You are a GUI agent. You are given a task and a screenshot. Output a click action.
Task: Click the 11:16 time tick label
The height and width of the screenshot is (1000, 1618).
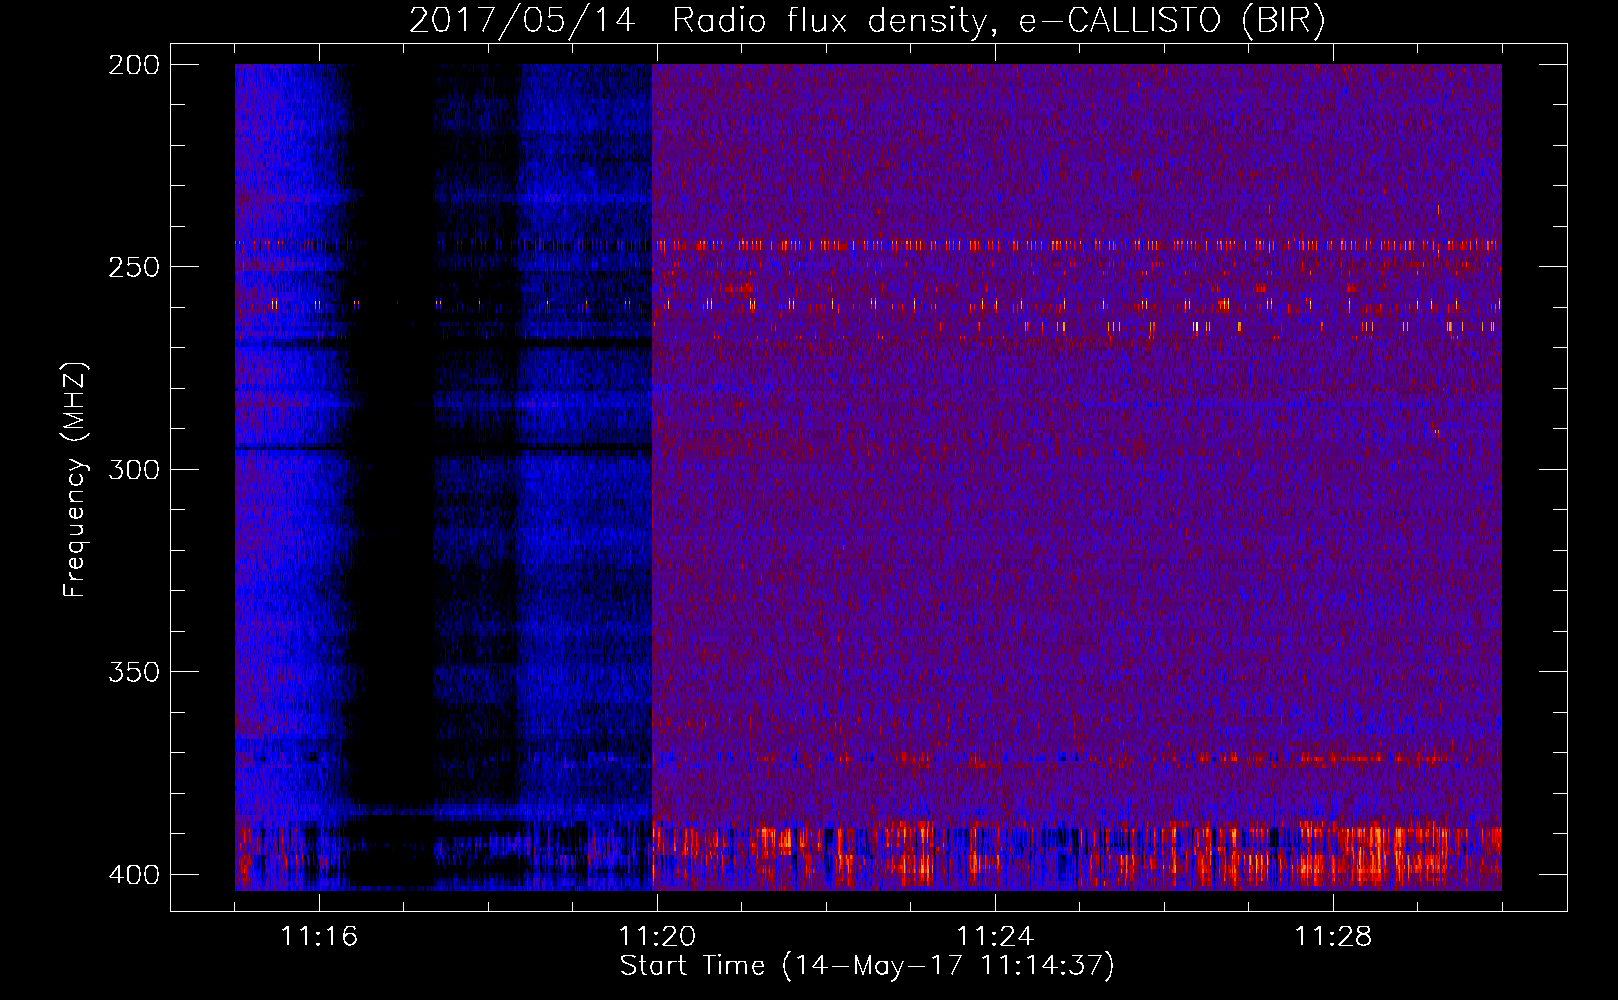319,936
